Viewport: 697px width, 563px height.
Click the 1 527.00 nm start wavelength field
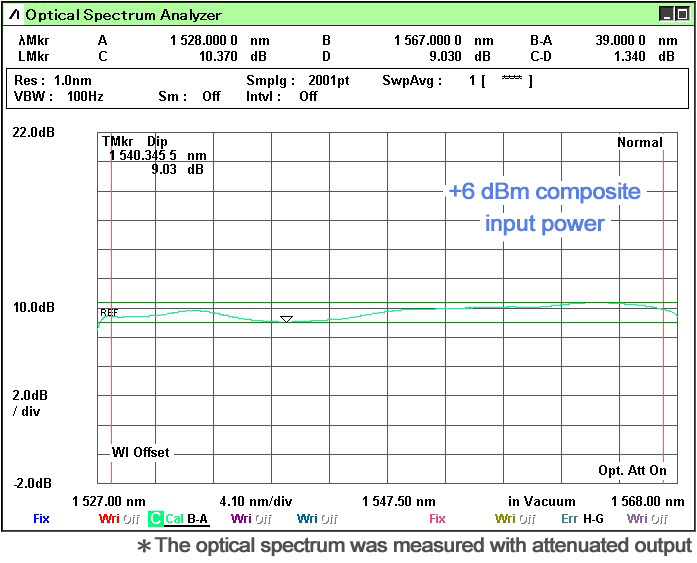click(x=109, y=501)
